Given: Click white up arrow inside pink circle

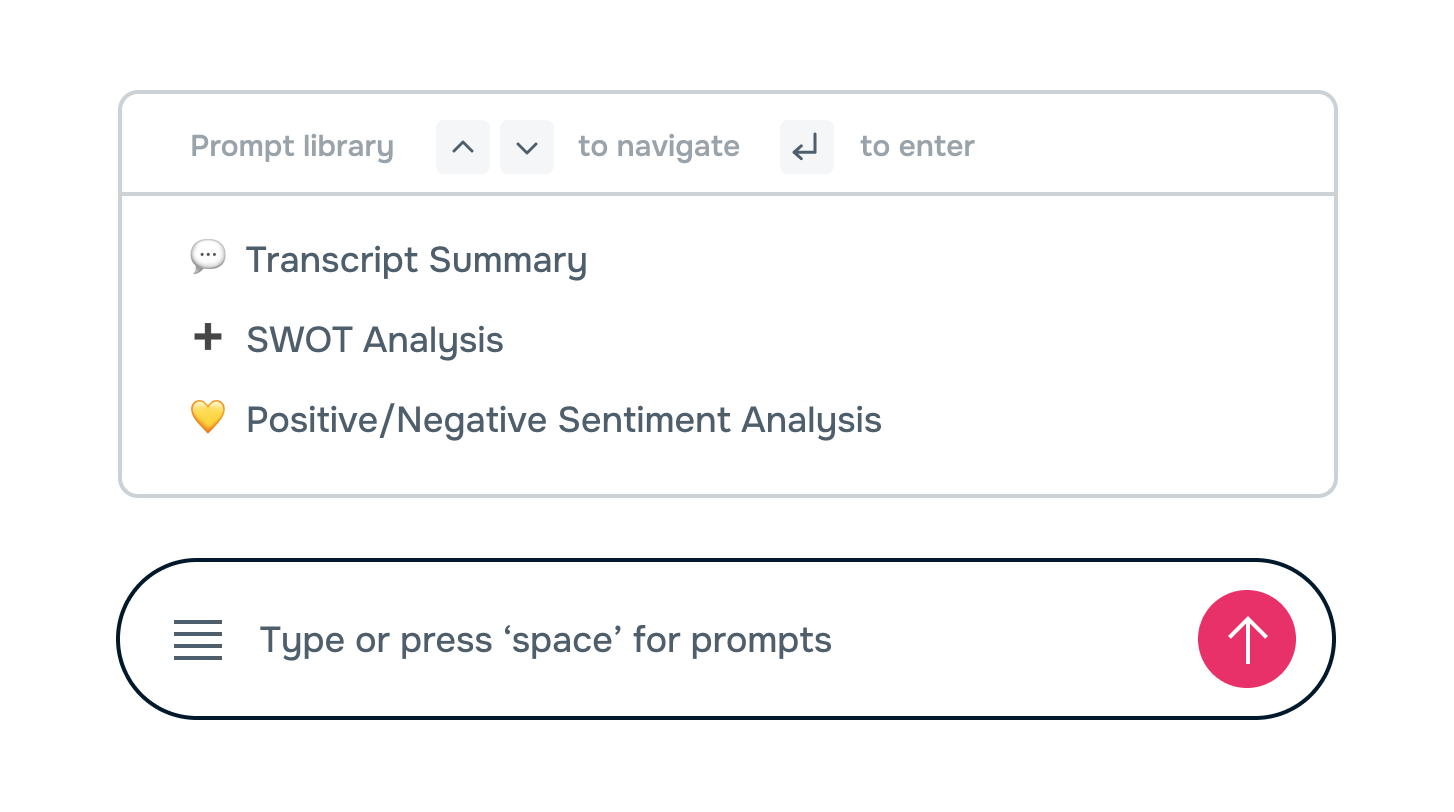Looking at the screenshot, I should (x=1247, y=640).
